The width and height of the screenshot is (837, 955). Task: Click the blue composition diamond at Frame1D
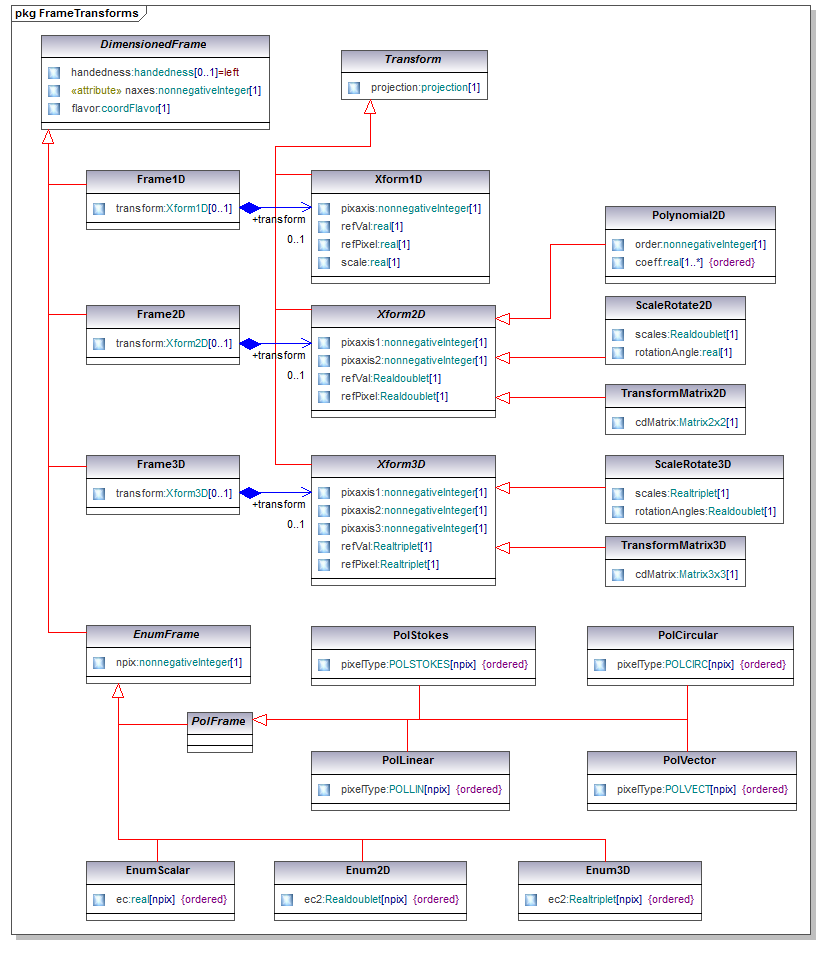click(x=249, y=208)
